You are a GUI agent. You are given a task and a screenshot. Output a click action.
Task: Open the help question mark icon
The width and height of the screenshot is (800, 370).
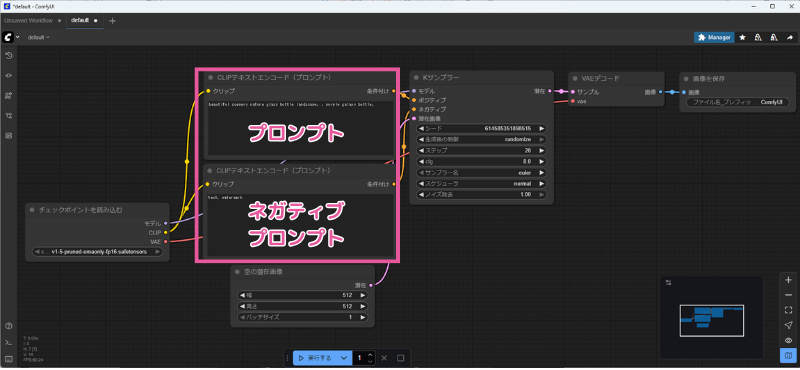pyautogui.click(x=9, y=326)
